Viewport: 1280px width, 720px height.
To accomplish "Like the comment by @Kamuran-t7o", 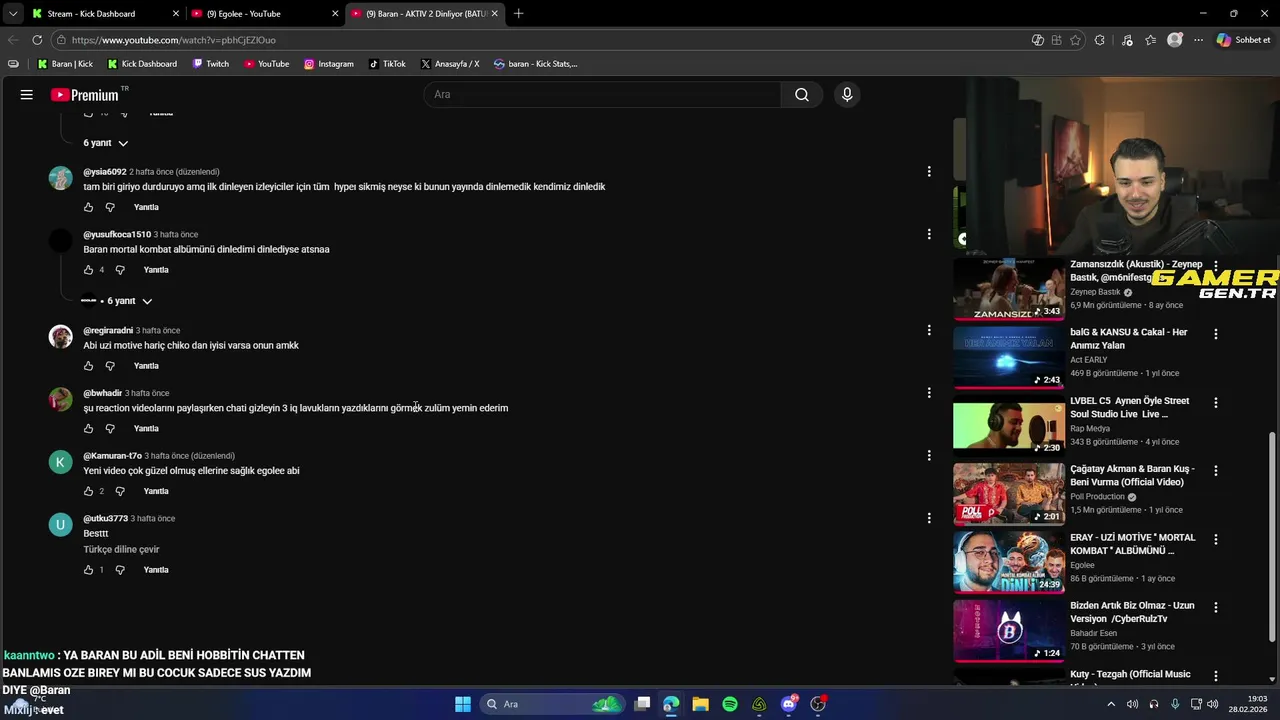I will pyautogui.click(x=88, y=492).
